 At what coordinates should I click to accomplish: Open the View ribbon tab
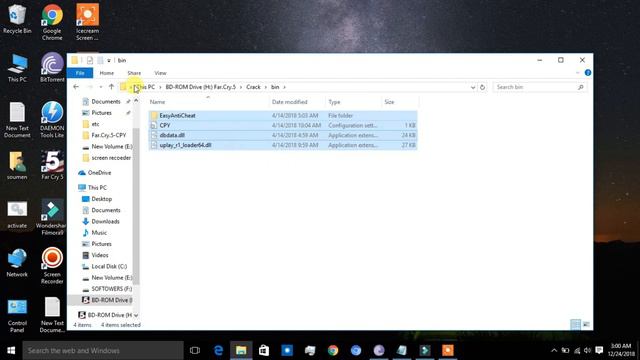click(x=160, y=73)
